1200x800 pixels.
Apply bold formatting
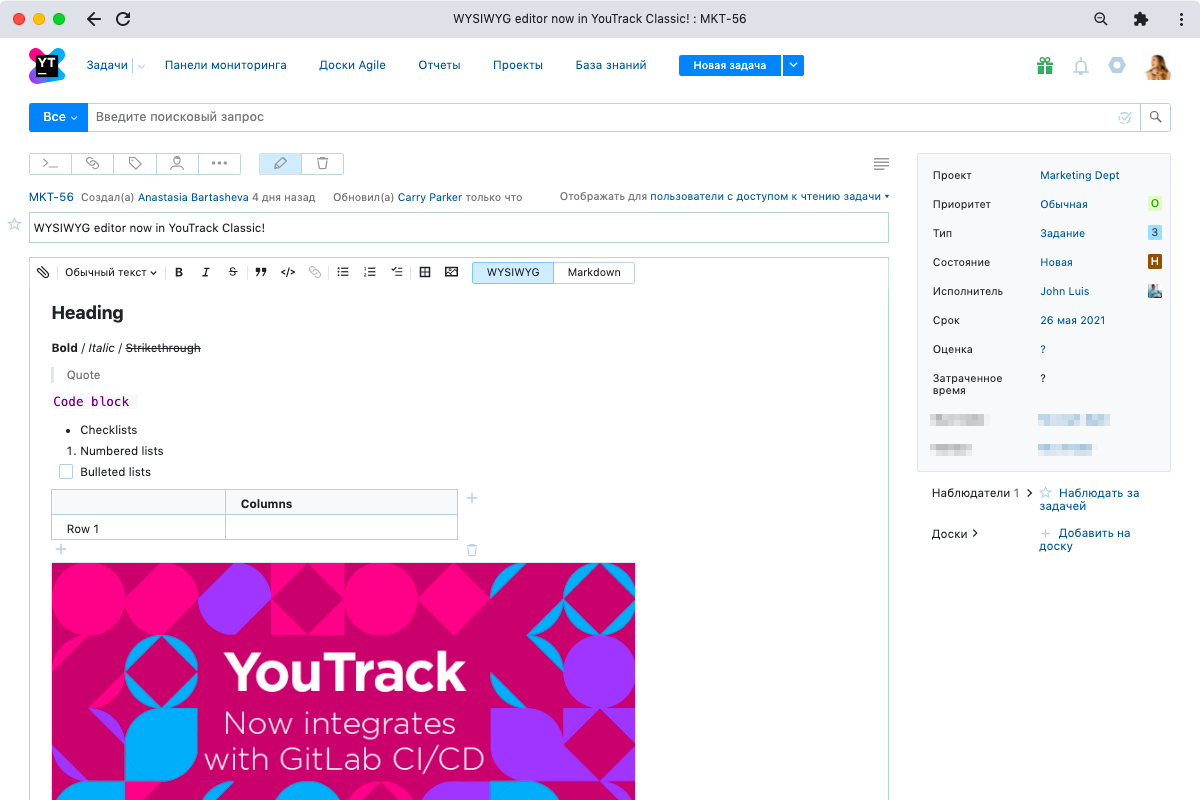179,272
